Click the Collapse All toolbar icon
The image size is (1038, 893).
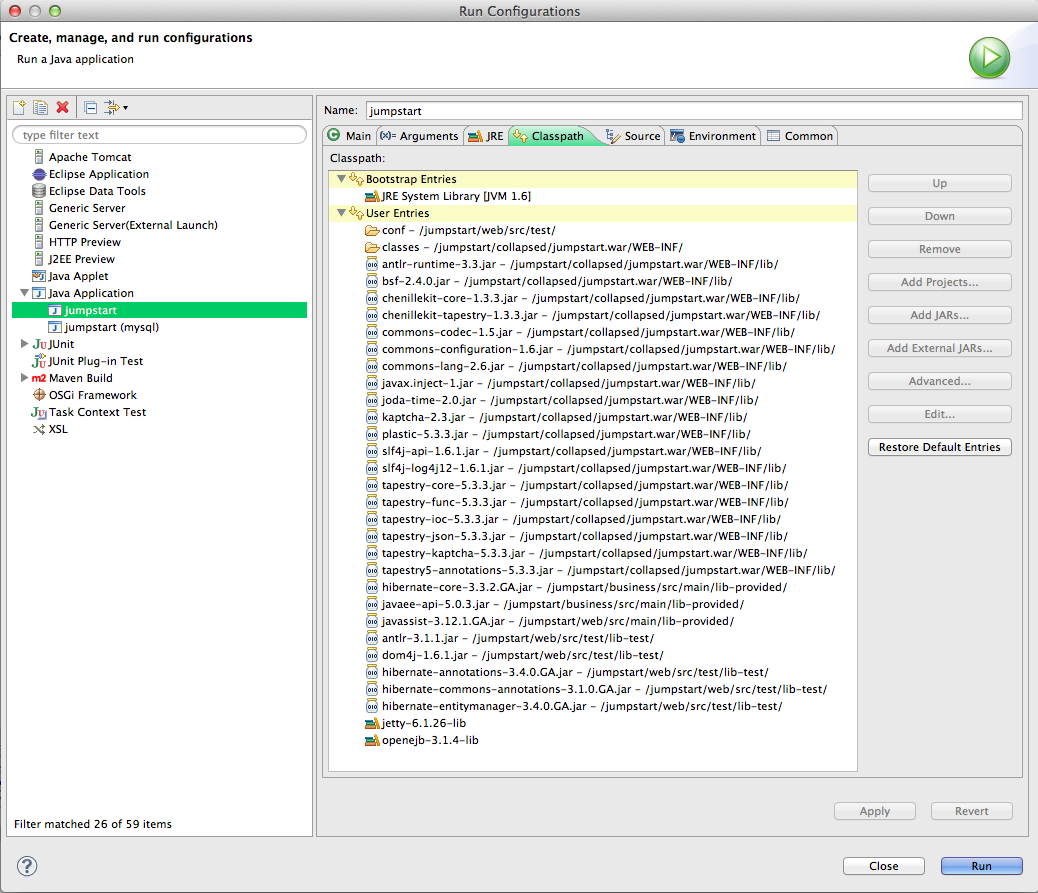coord(91,107)
